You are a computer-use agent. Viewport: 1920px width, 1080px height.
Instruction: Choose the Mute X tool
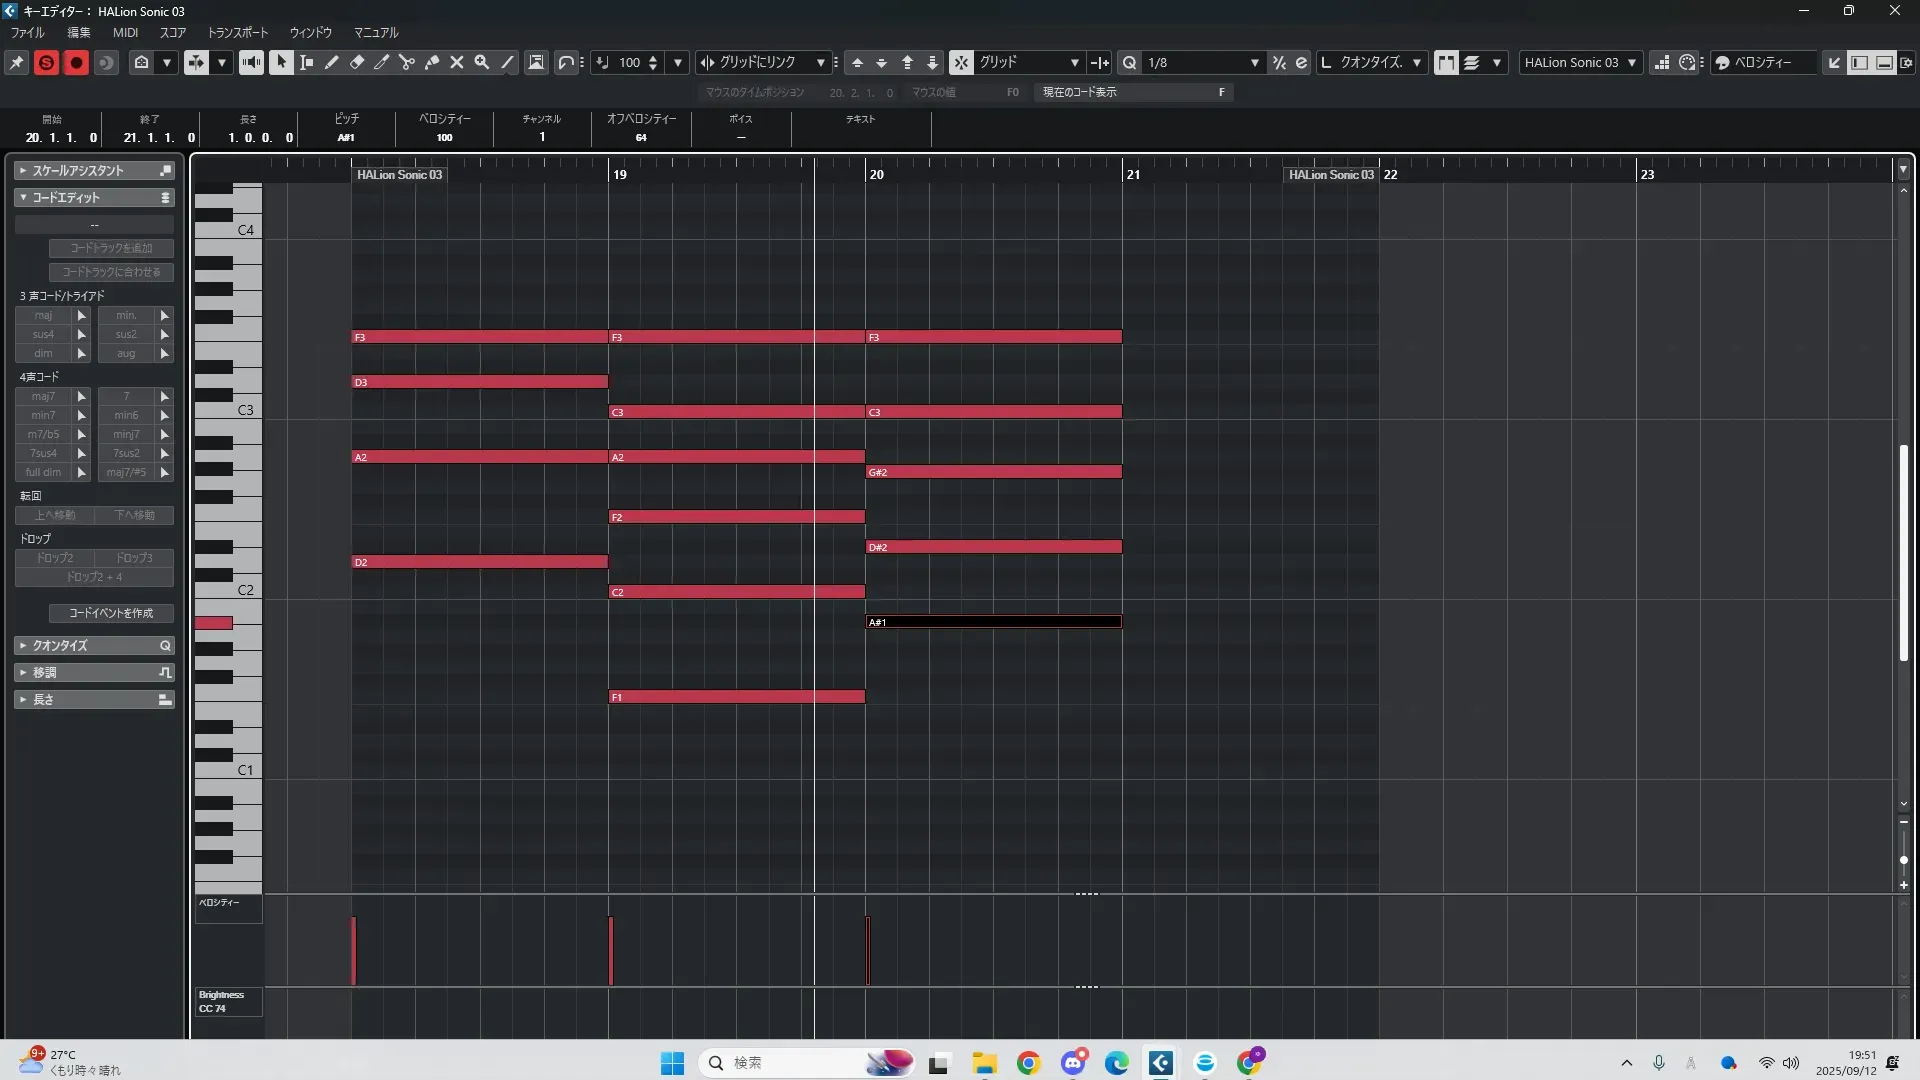[457, 62]
